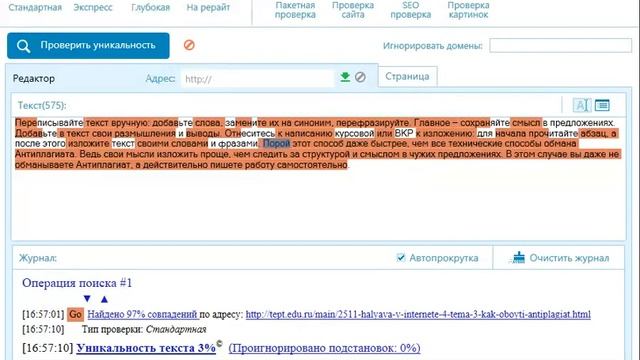The height and width of the screenshot is (360, 640).
Task: Switch to the Экспресс check mode
Action: click(x=93, y=7)
